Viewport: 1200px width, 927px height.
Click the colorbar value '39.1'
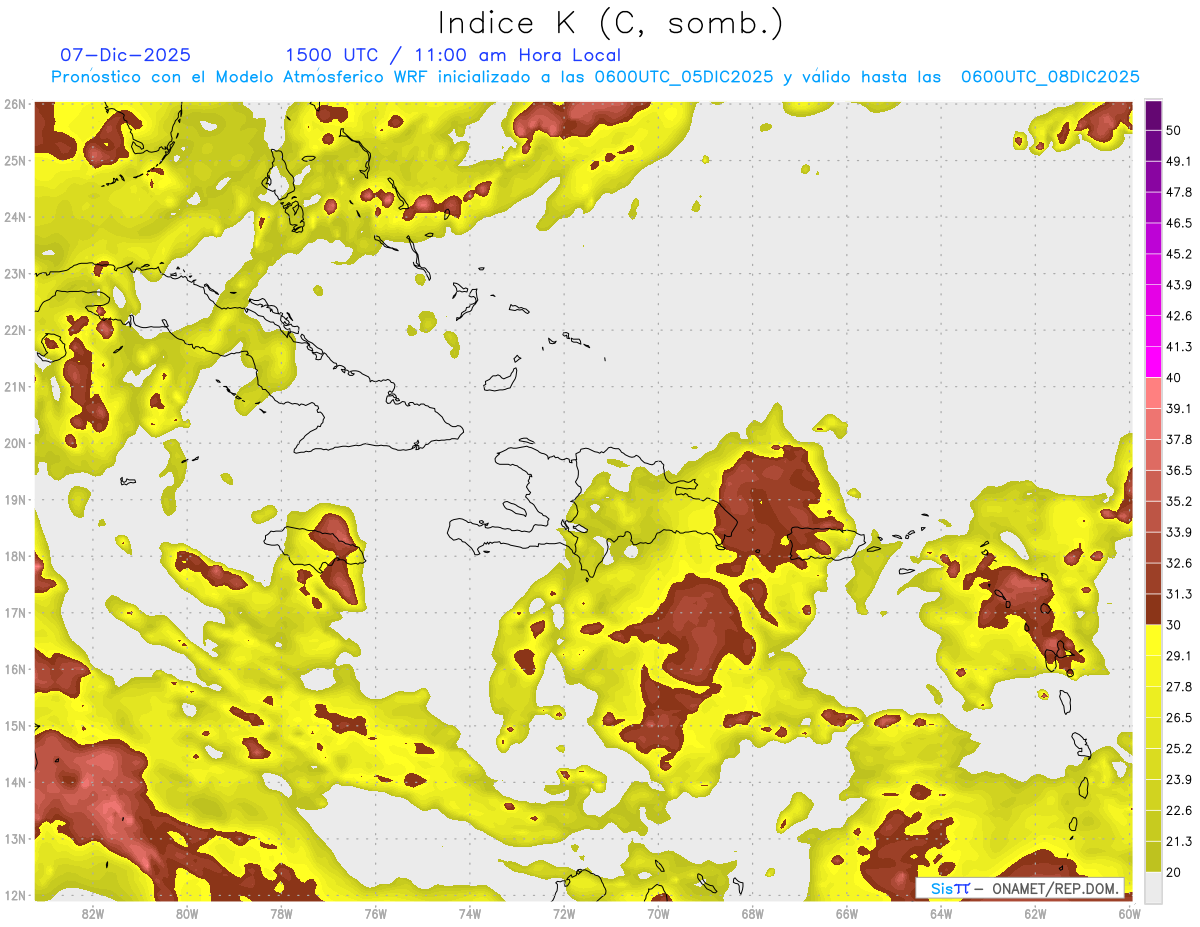point(1178,408)
